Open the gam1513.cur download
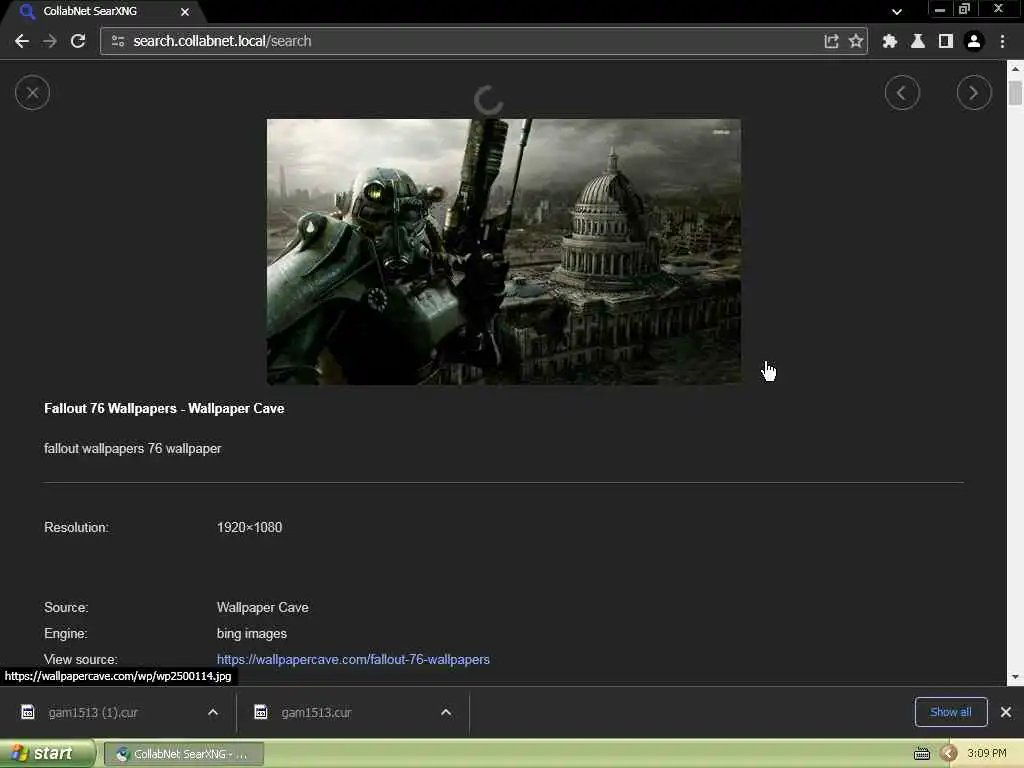This screenshot has height=768, width=1024. 316,712
